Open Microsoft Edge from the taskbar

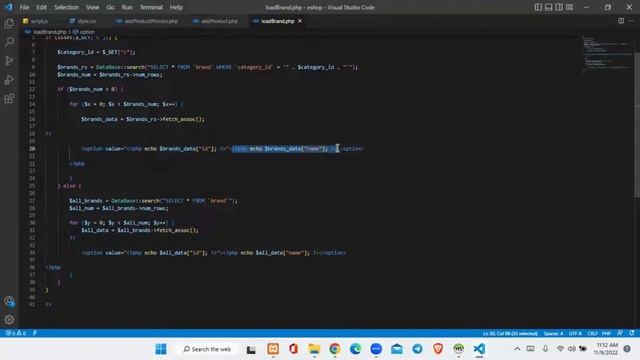click(x=356, y=349)
